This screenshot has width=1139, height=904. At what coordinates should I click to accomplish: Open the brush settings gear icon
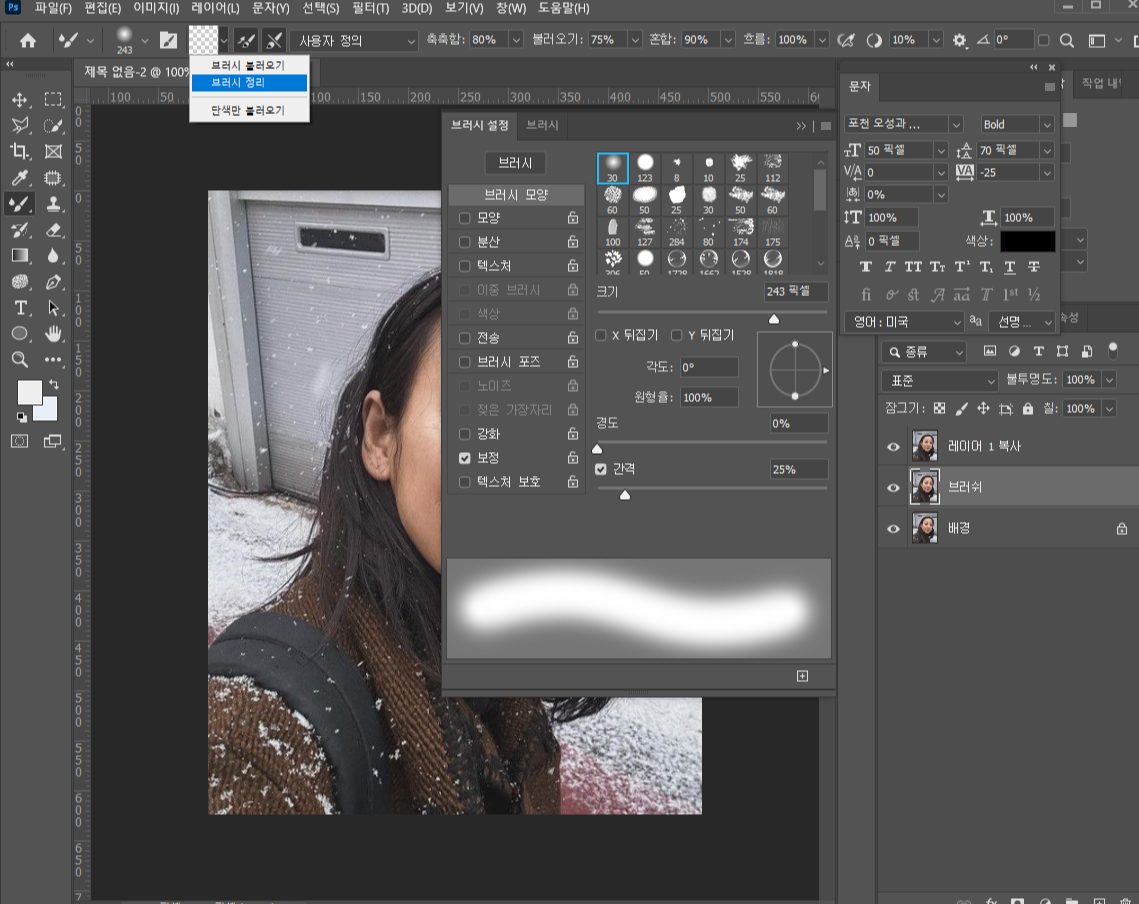(960, 40)
